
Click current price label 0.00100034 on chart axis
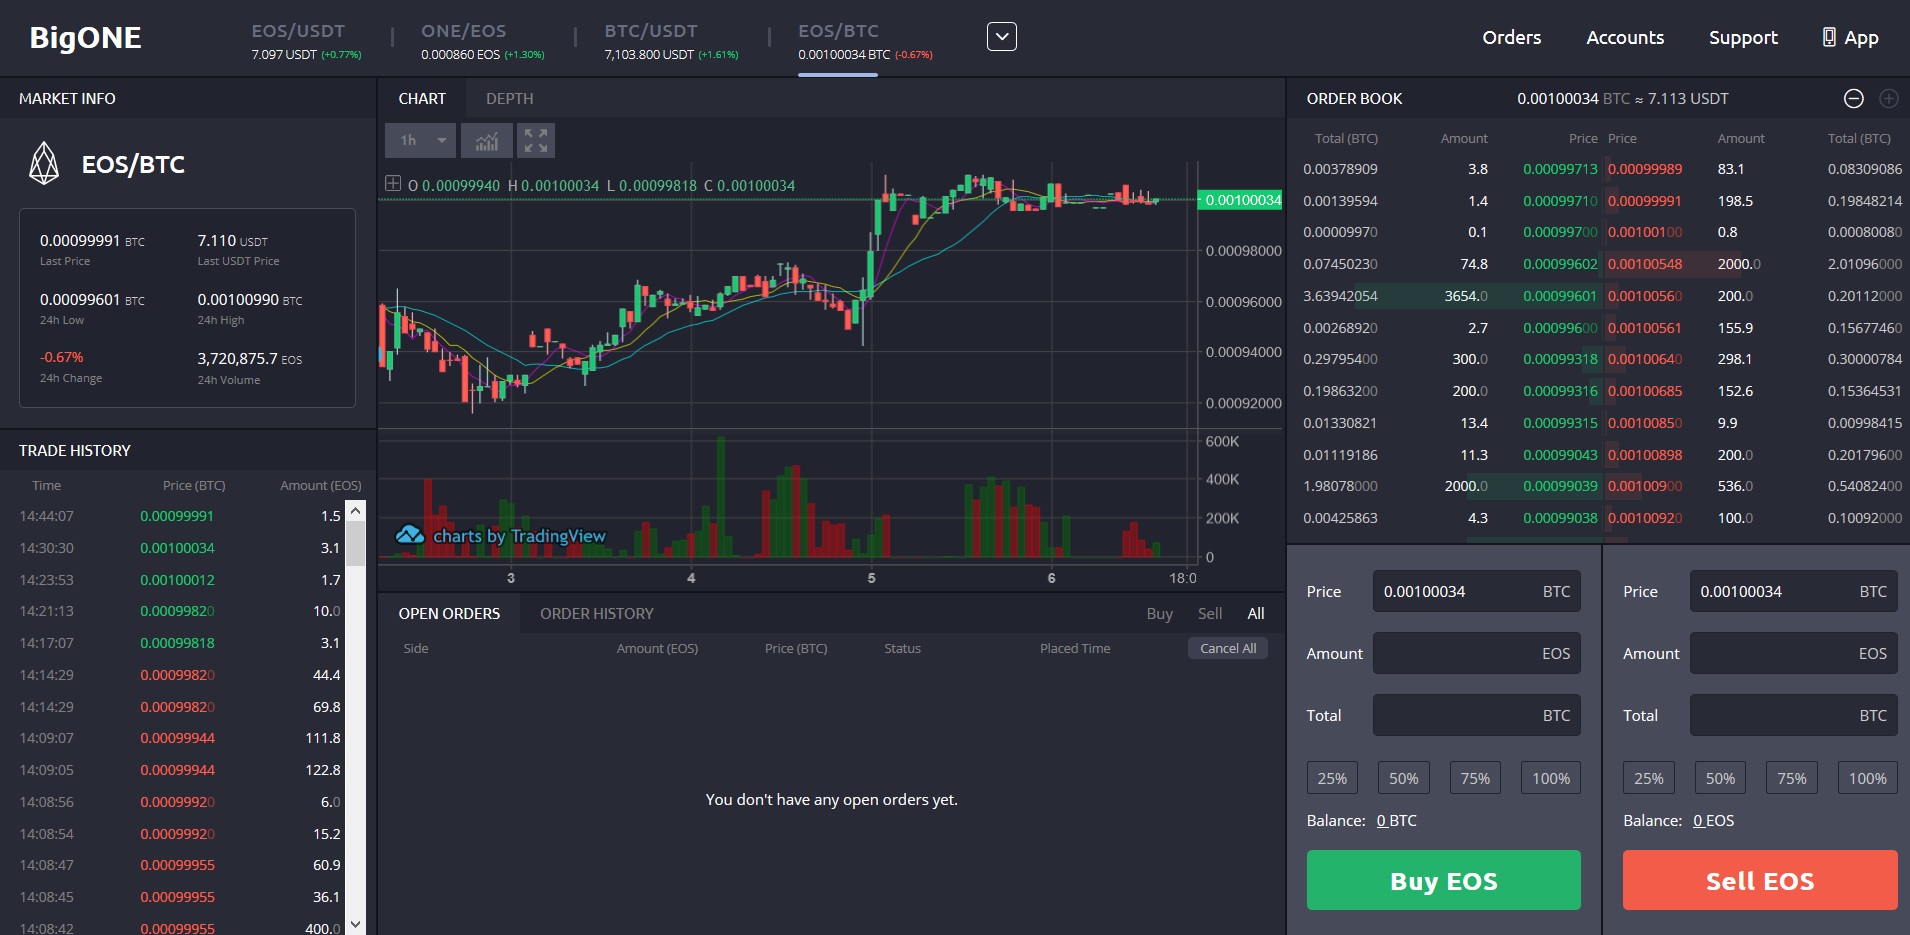tap(1241, 200)
